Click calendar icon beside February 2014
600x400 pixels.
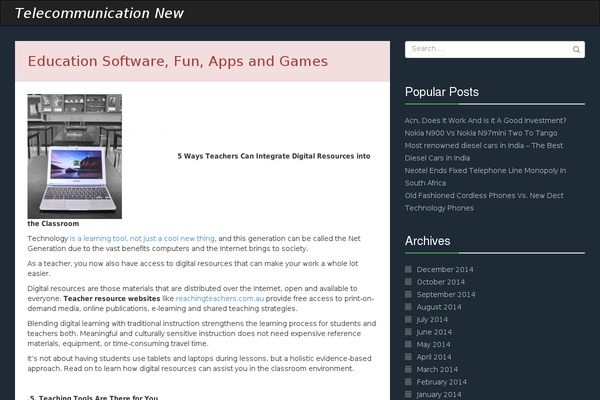tap(408, 382)
